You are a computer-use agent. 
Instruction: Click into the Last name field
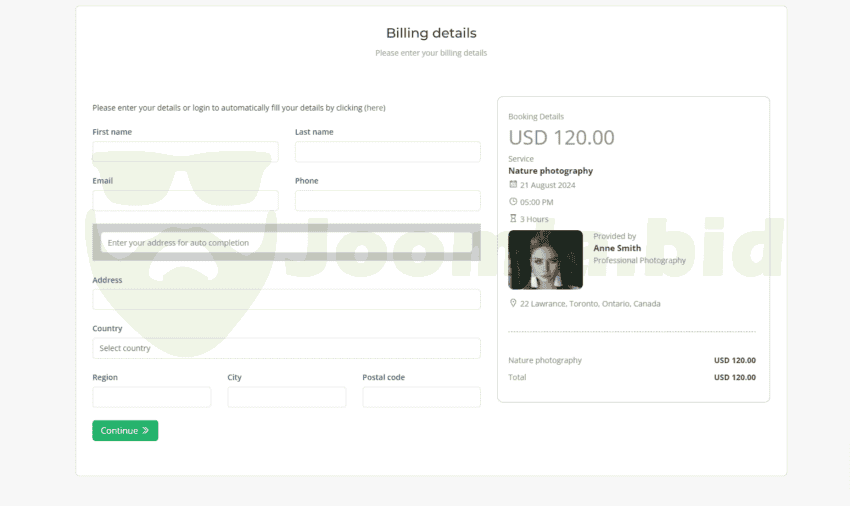pos(387,152)
